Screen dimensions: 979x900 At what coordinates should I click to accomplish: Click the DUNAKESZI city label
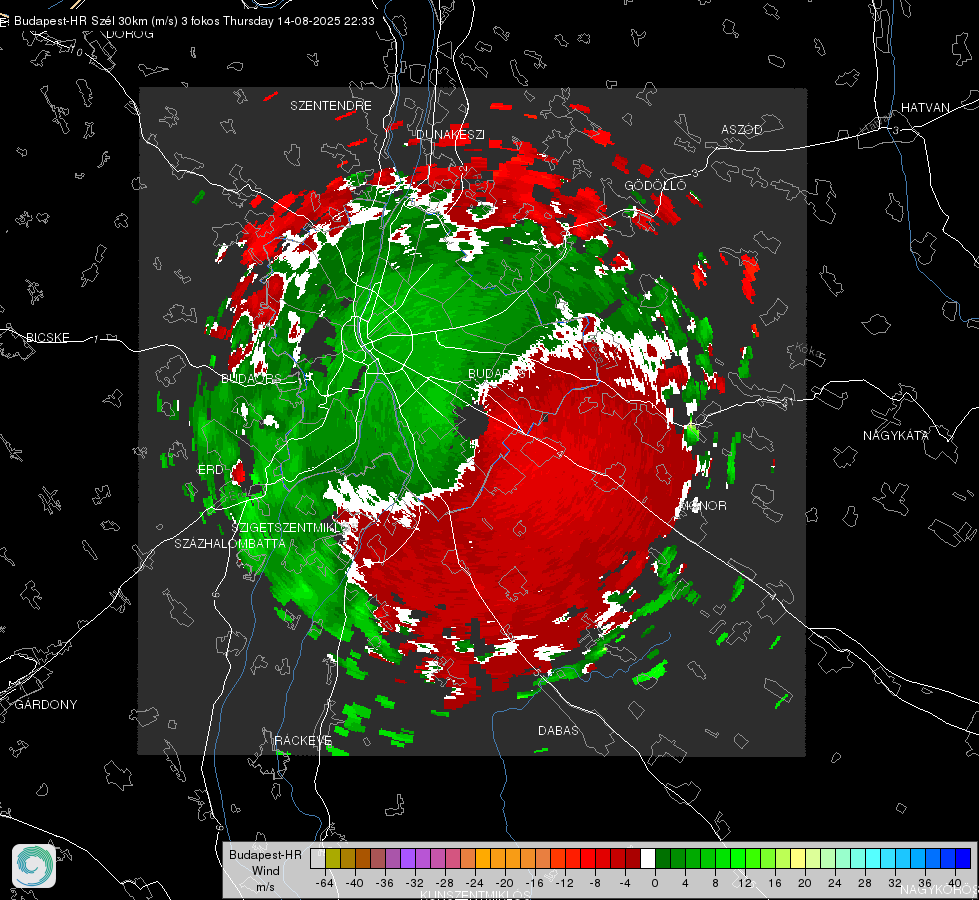click(x=450, y=134)
